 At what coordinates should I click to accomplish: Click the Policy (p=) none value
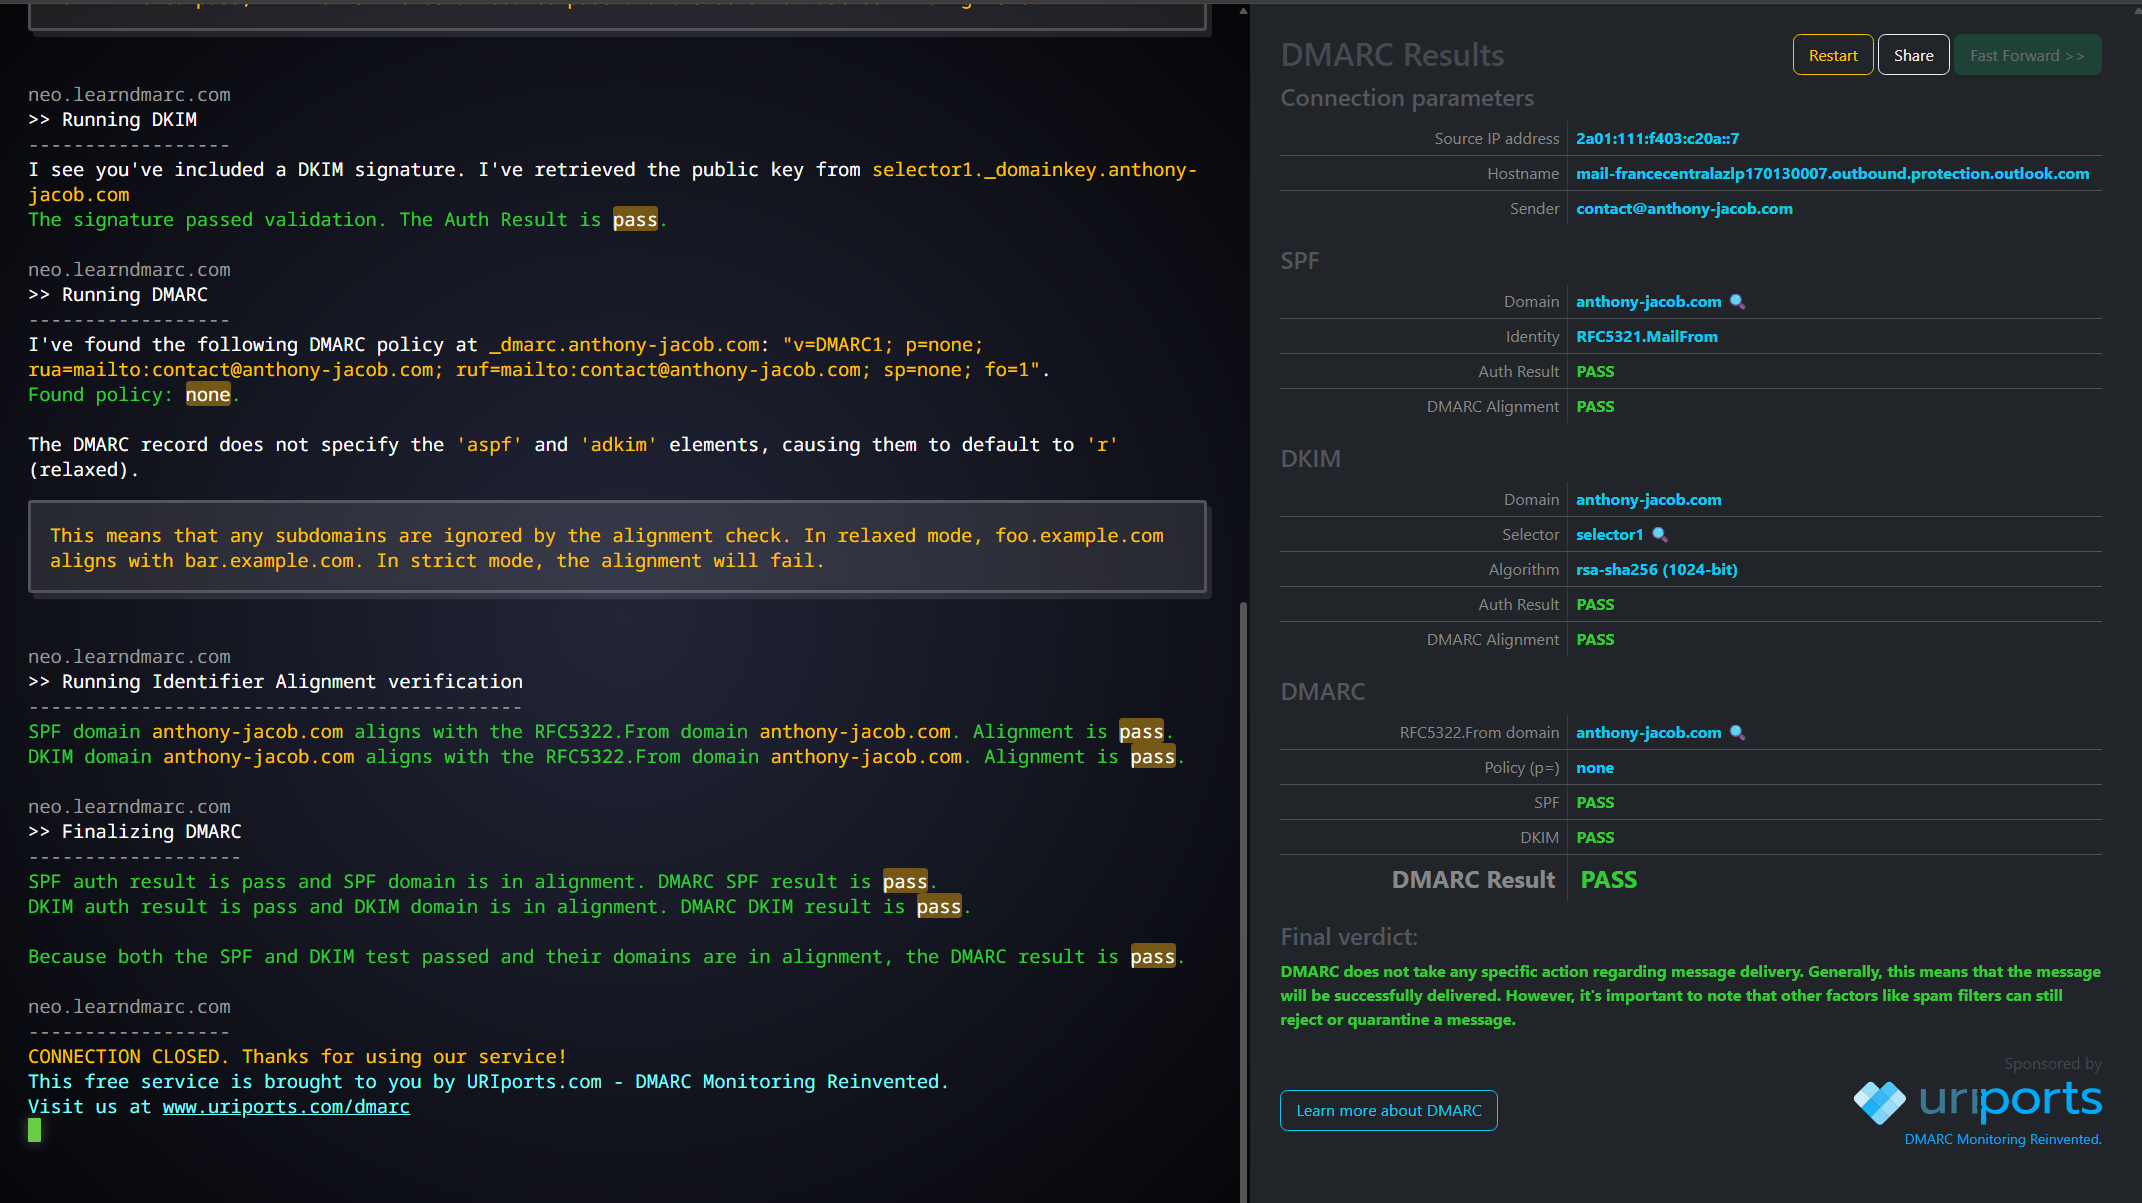click(x=1594, y=767)
